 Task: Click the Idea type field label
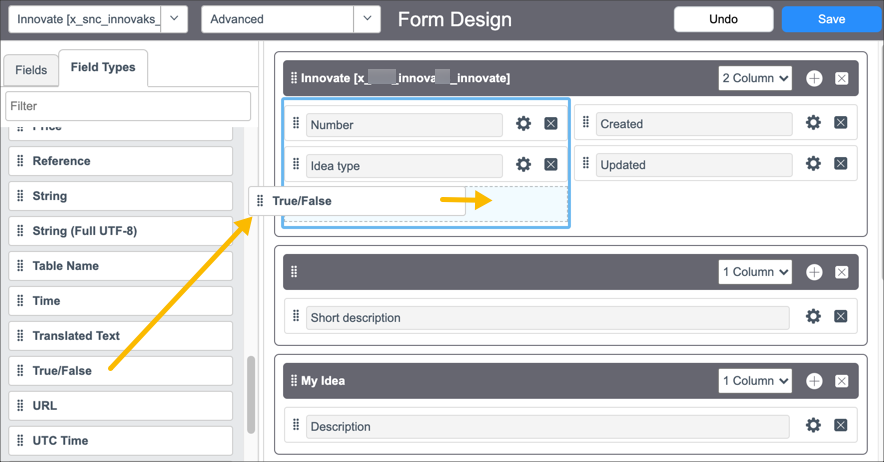pos(404,166)
